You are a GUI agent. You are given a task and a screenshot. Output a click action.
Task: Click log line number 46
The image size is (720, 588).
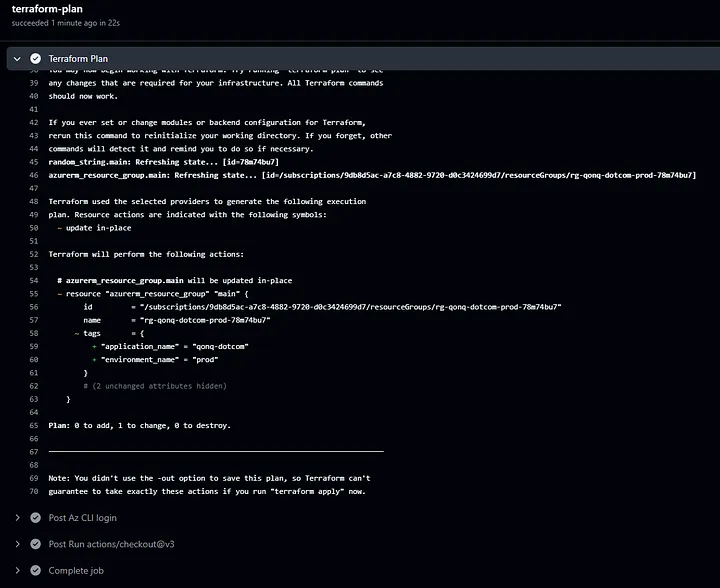(34, 175)
